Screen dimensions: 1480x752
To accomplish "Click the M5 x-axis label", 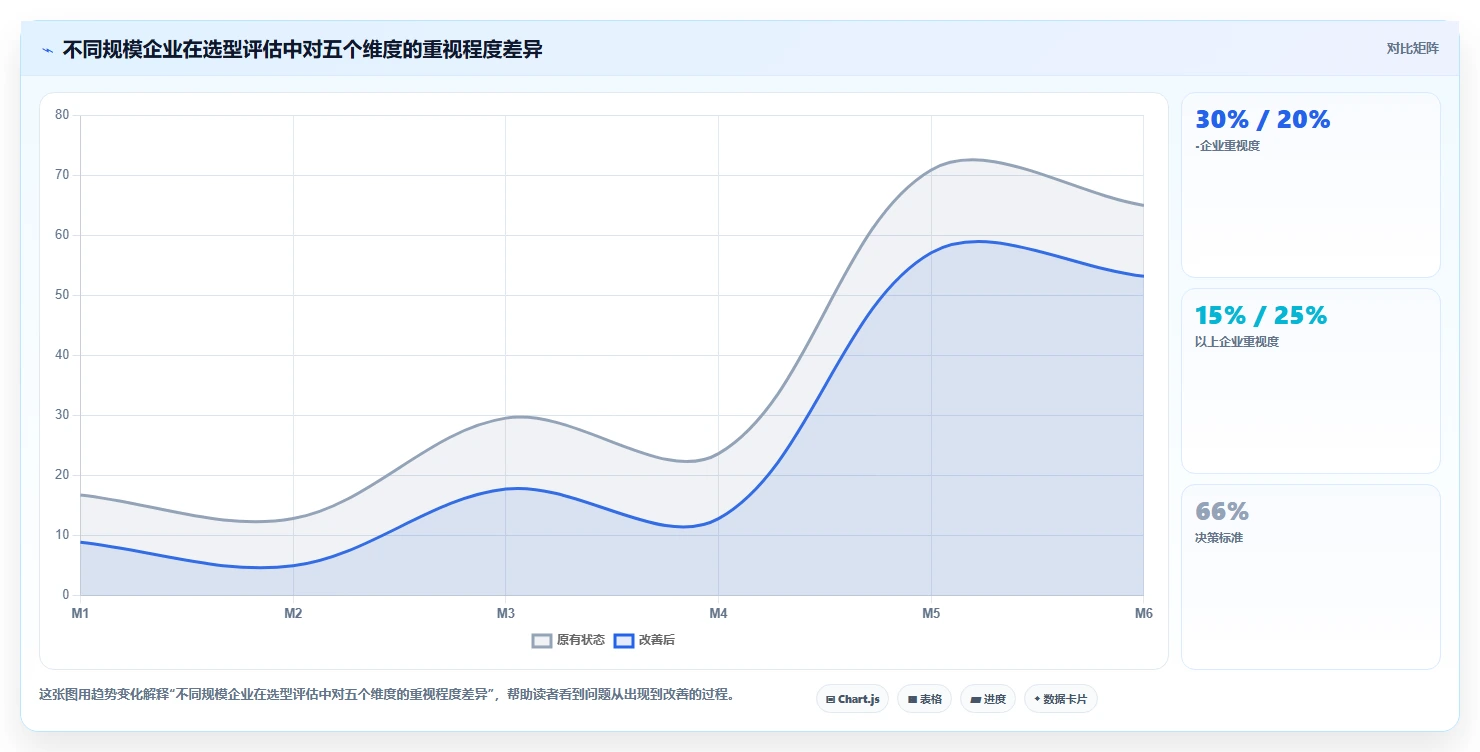I will click(931, 613).
